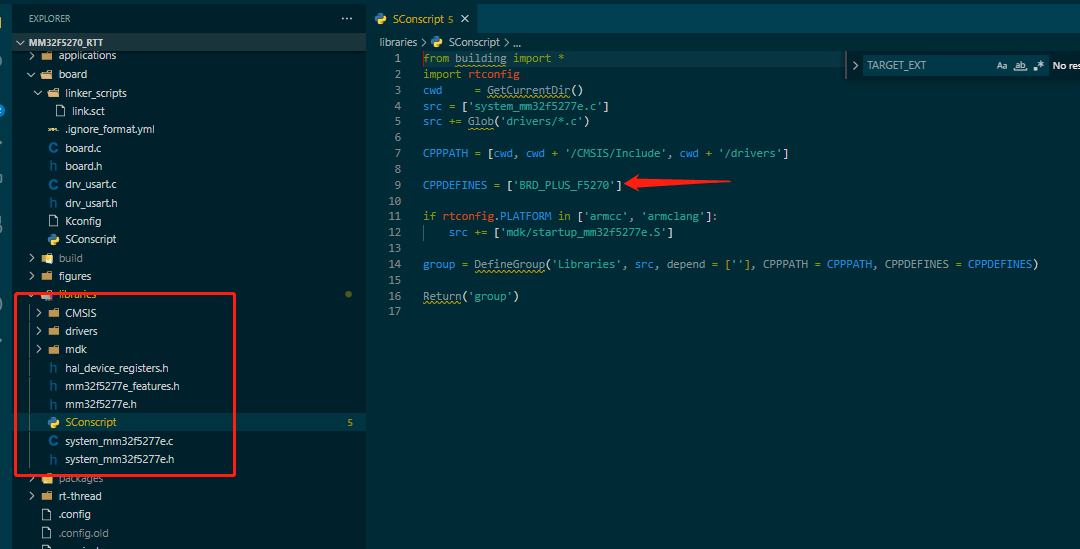Viewport: 1080px width, 549px height.
Task: Open board.h file
Action: tap(83, 166)
